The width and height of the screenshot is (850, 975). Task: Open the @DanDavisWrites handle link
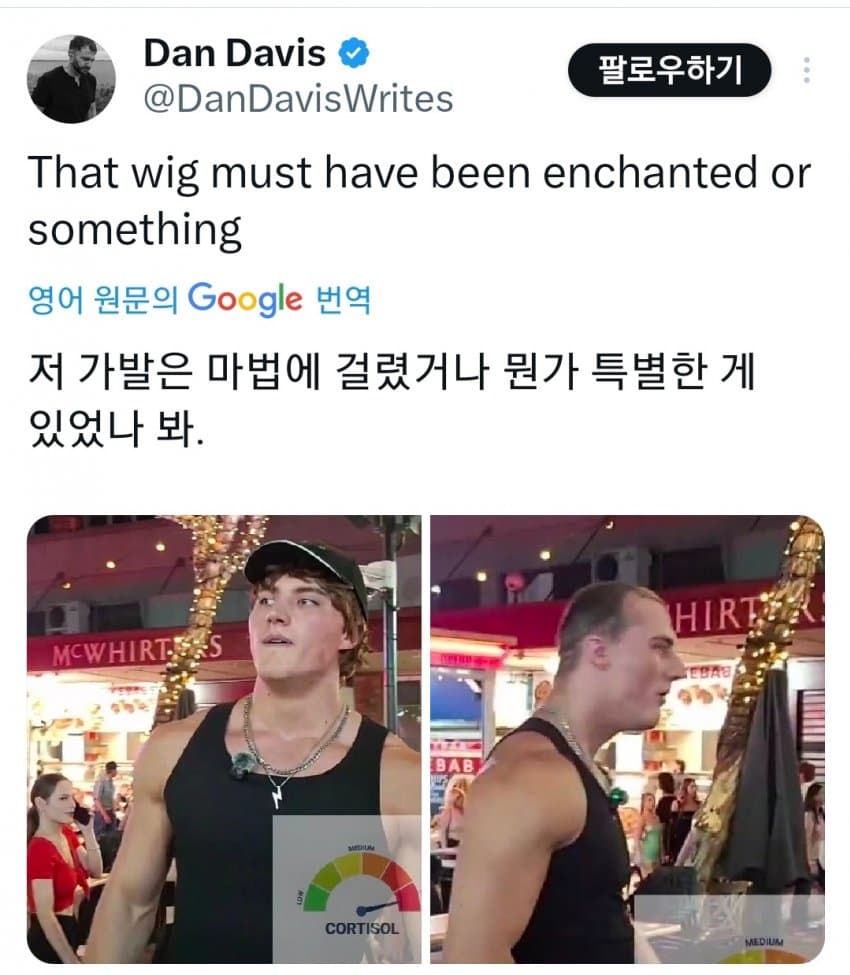[298, 99]
